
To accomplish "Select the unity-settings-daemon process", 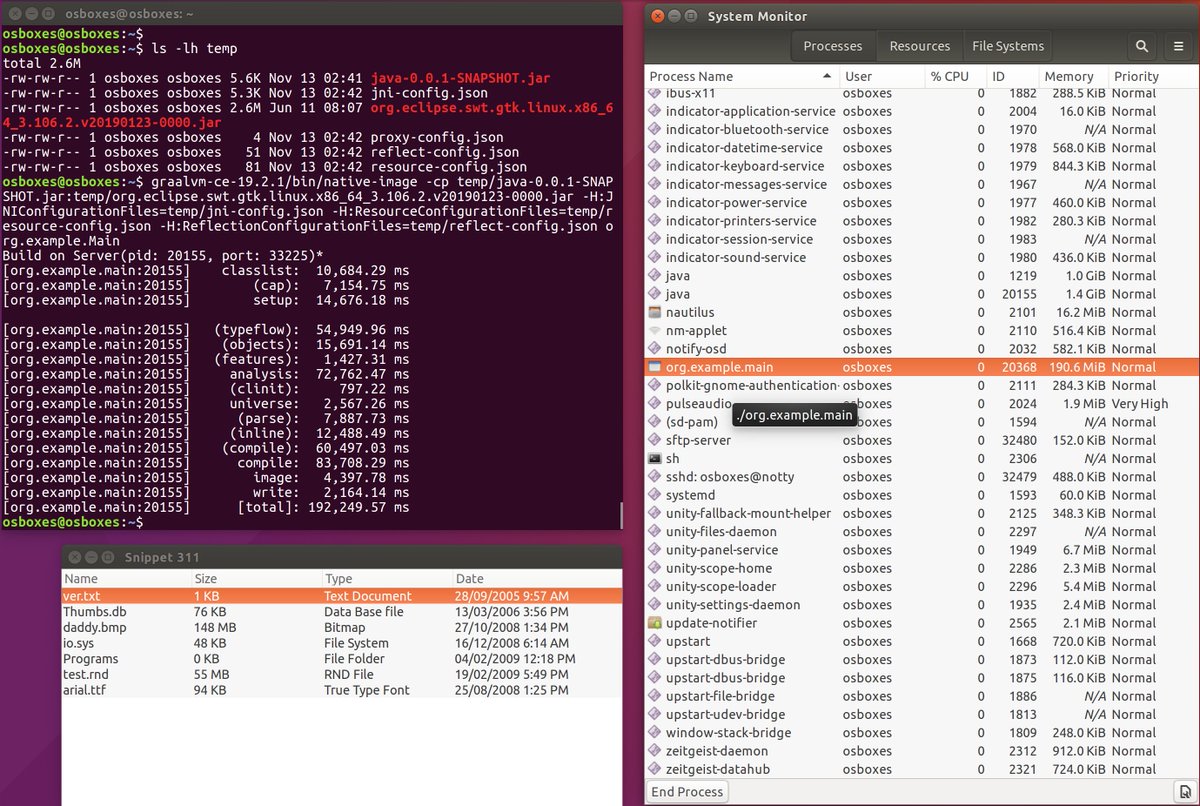I will pos(921,605).
